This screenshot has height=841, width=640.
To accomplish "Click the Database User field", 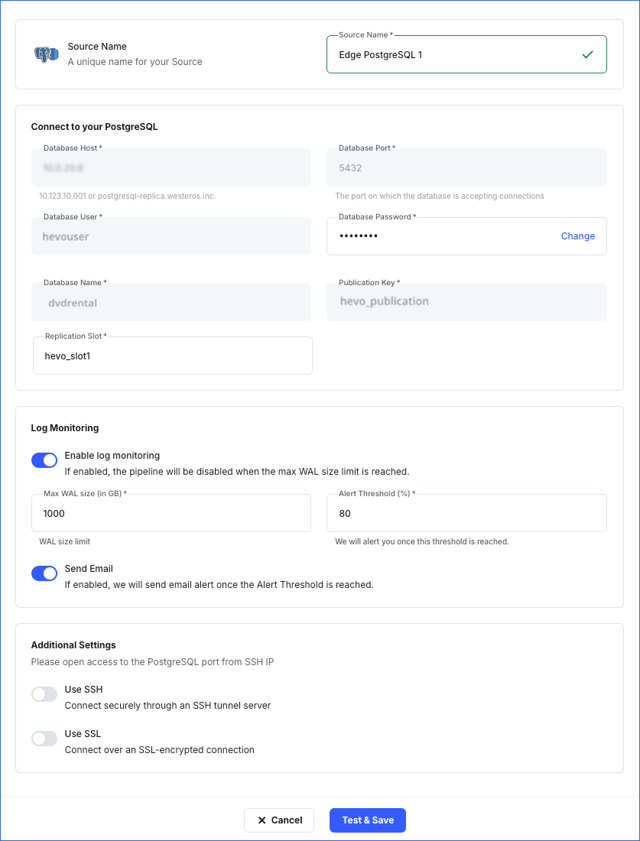I will (172, 236).
